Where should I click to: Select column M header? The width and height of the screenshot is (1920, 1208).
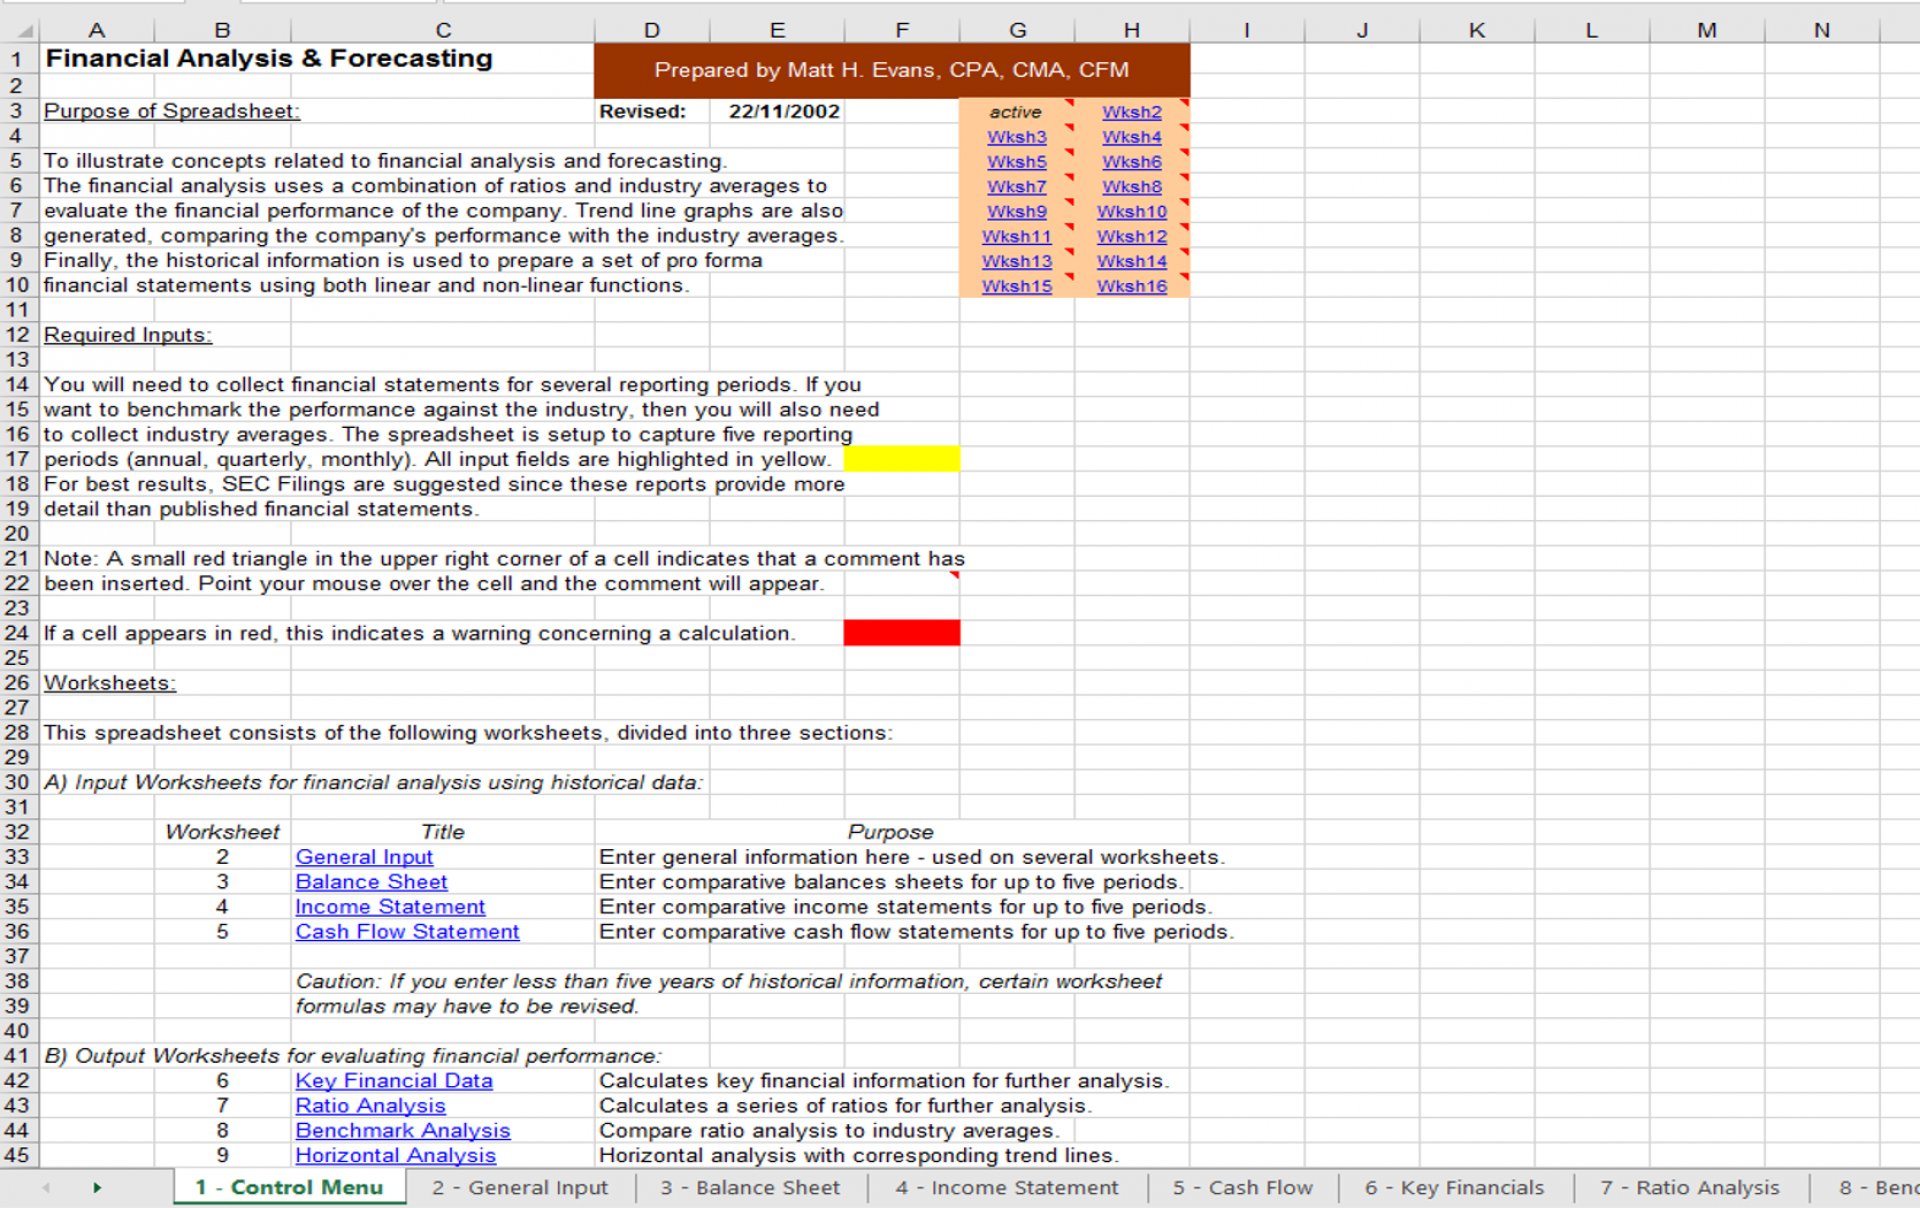1706,30
